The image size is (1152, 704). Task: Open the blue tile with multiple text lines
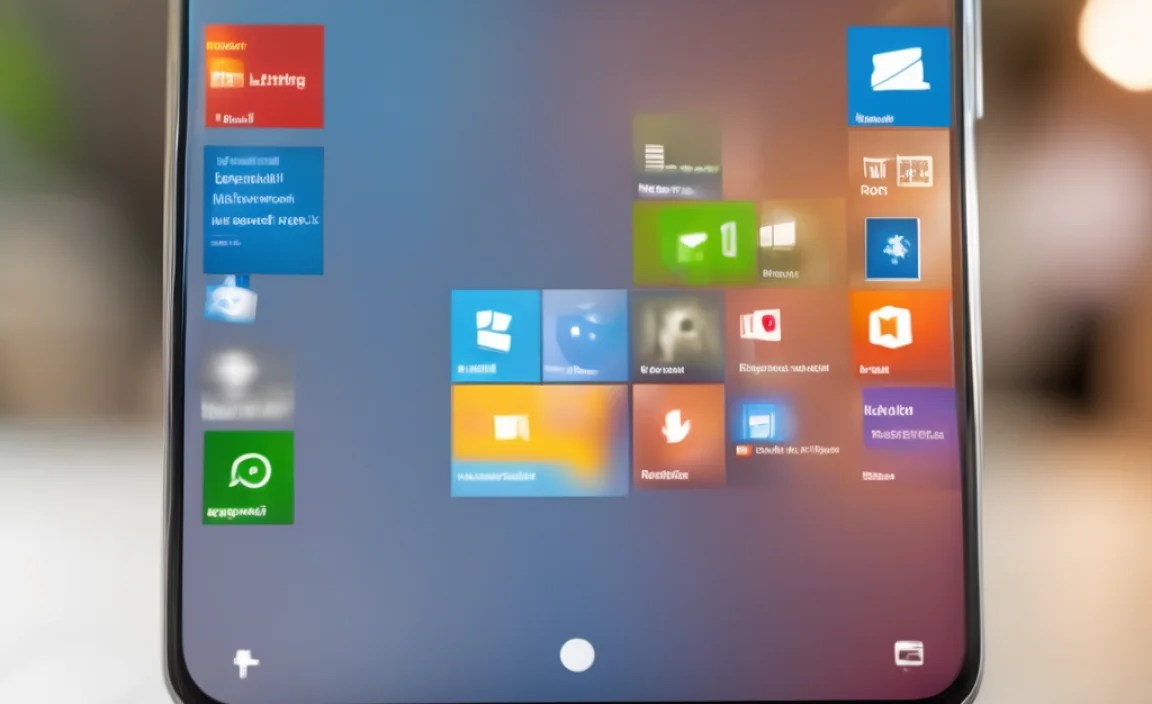(264, 210)
